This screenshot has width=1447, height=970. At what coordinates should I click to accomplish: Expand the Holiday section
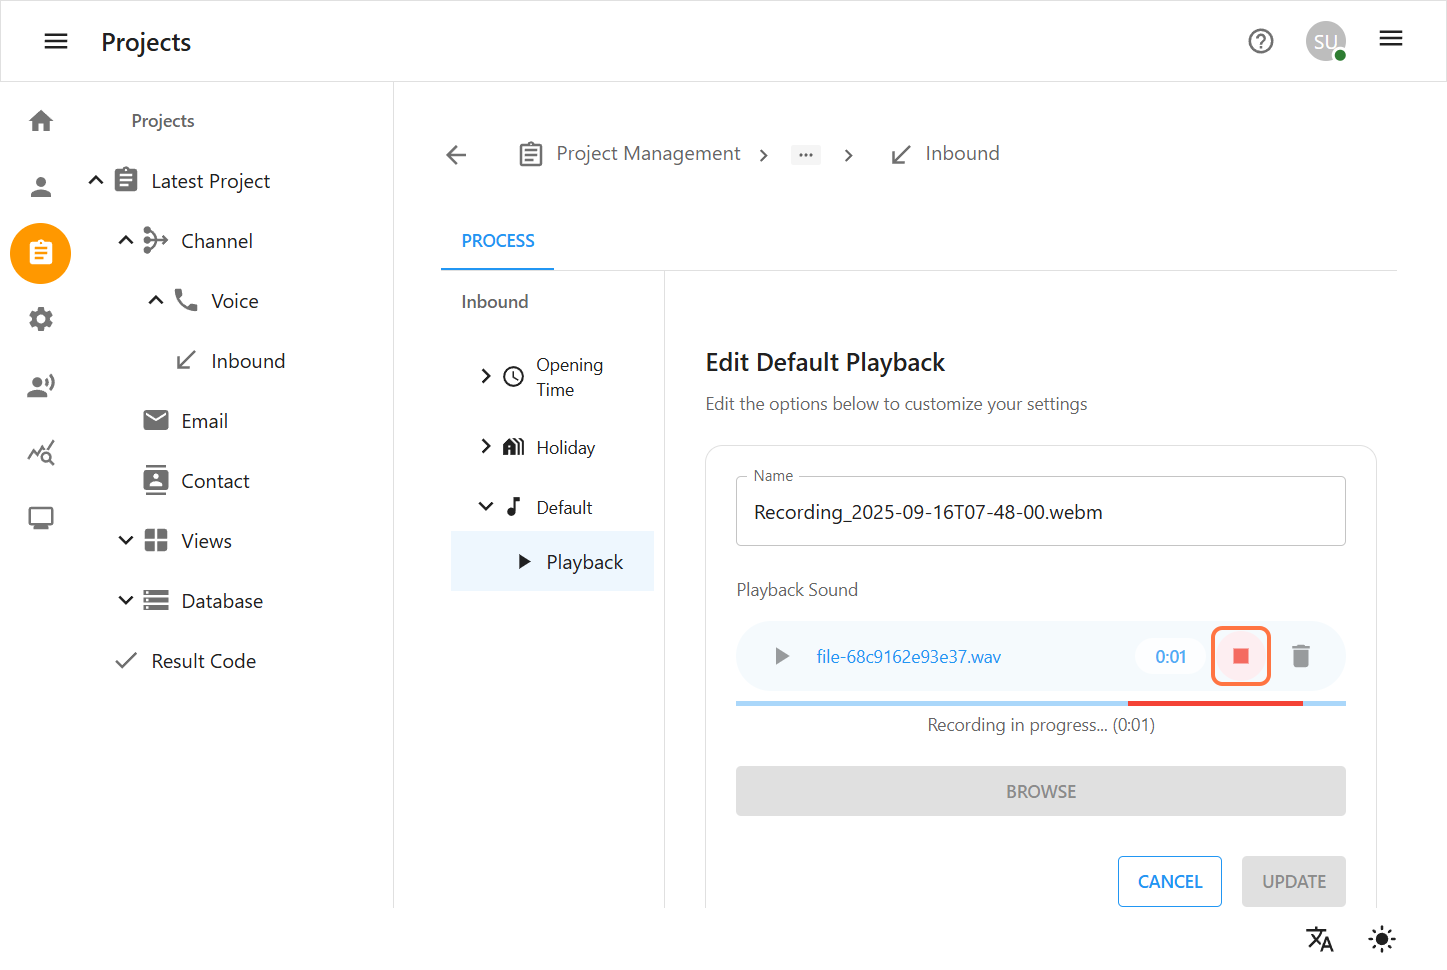(486, 447)
